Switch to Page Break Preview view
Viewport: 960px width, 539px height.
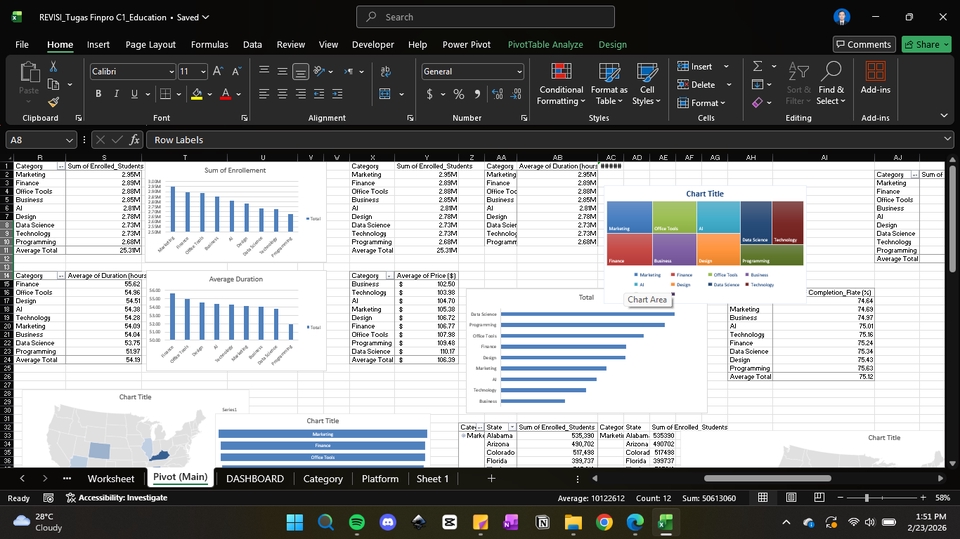[819, 497]
